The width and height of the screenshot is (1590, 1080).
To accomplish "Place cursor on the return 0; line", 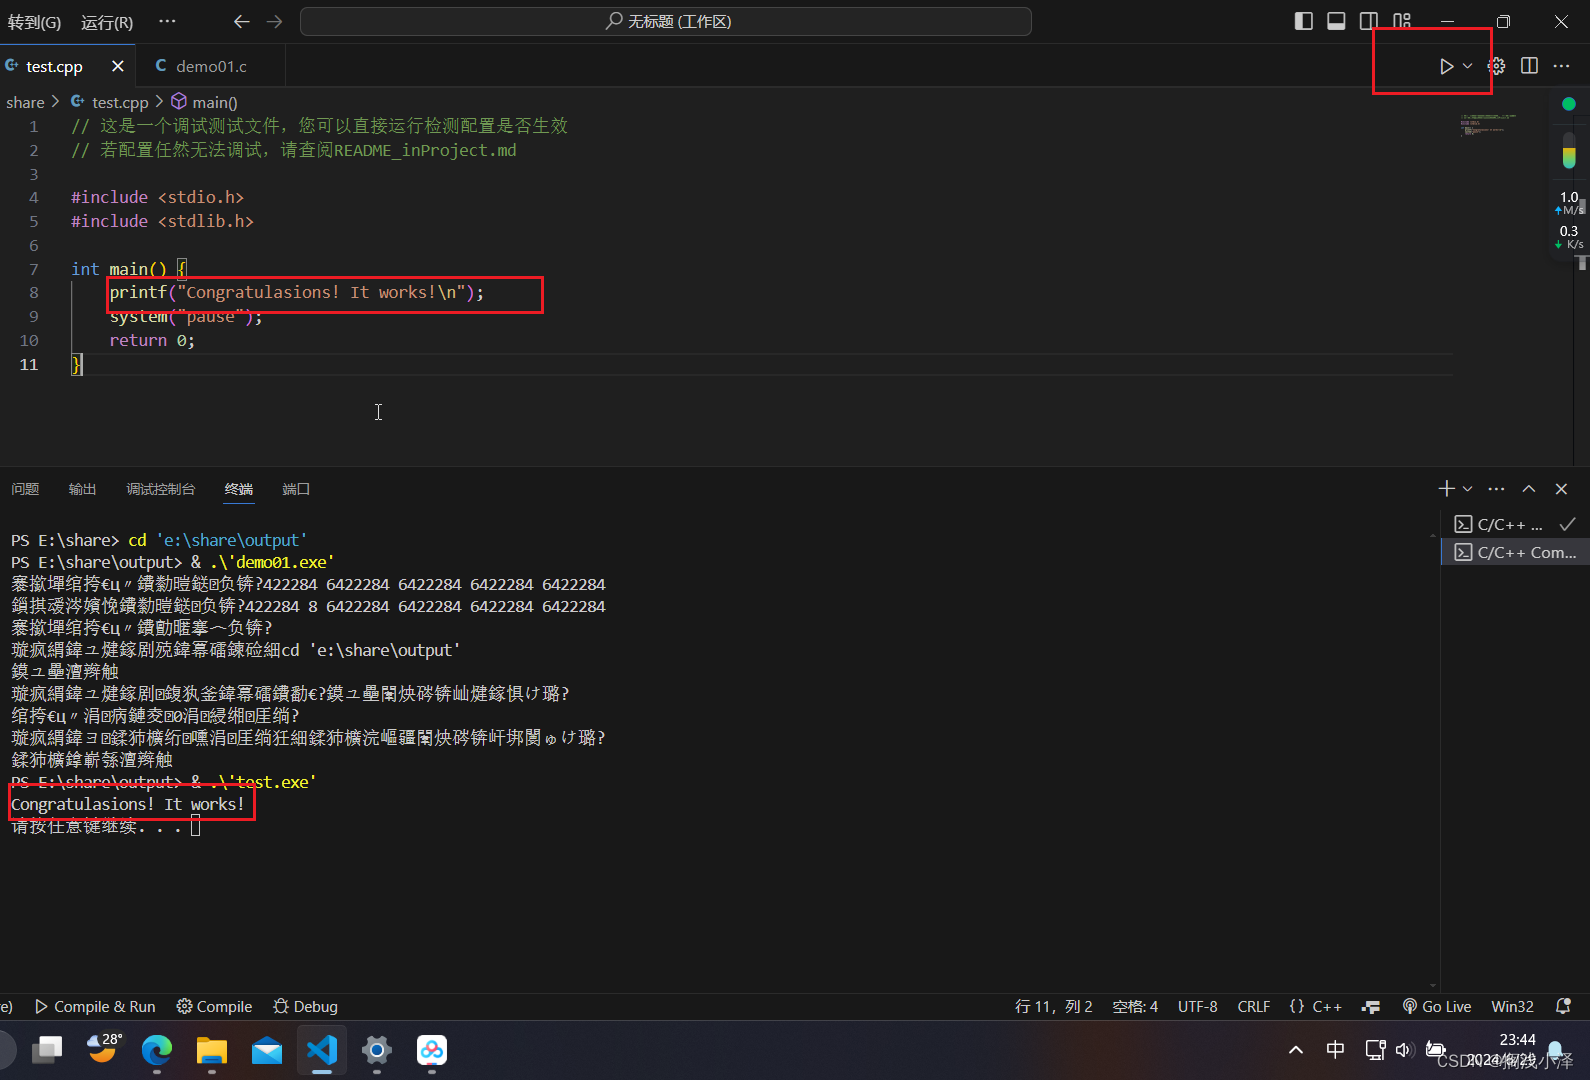I will [x=152, y=340].
